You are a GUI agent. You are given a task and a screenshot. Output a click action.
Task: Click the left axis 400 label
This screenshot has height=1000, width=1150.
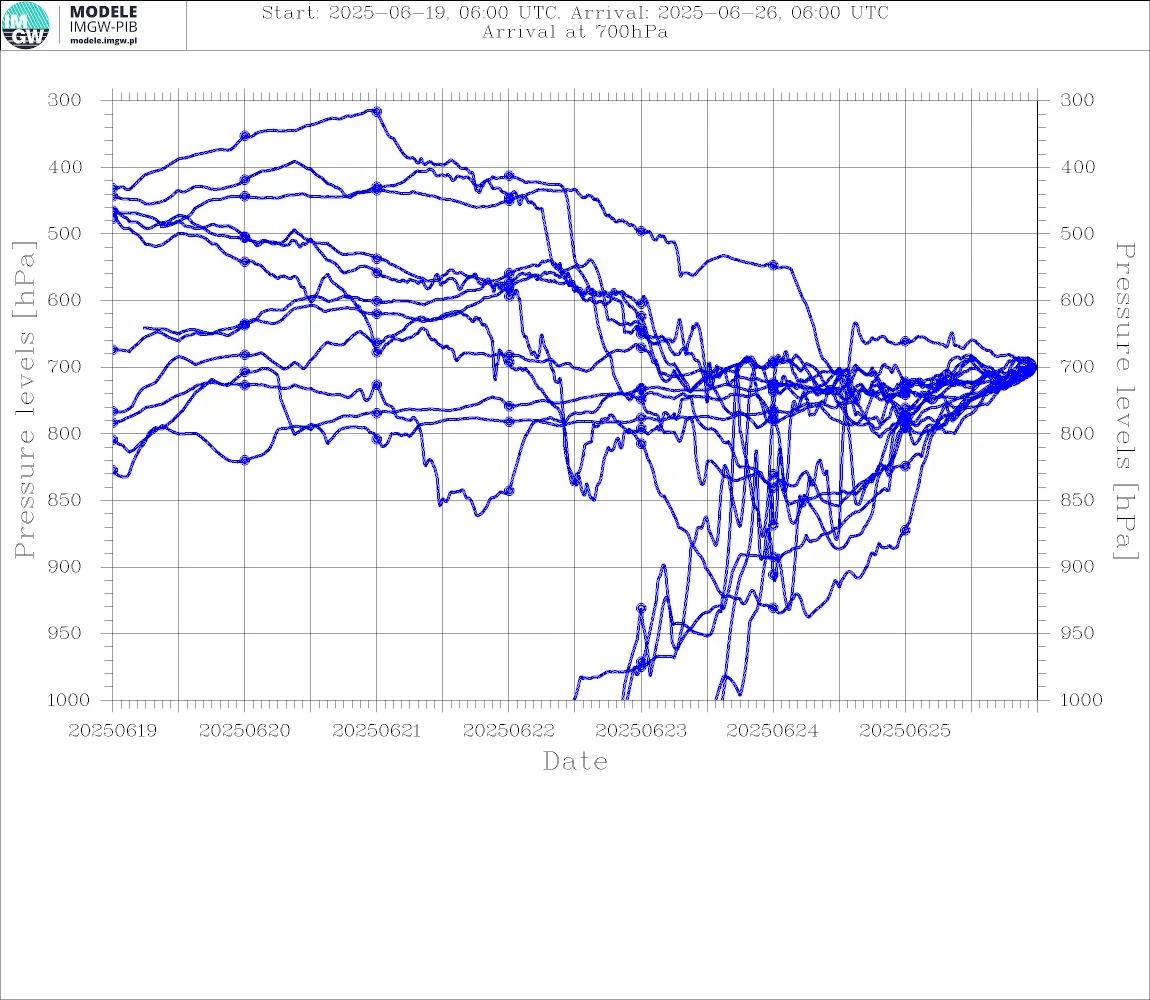(64, 167)
